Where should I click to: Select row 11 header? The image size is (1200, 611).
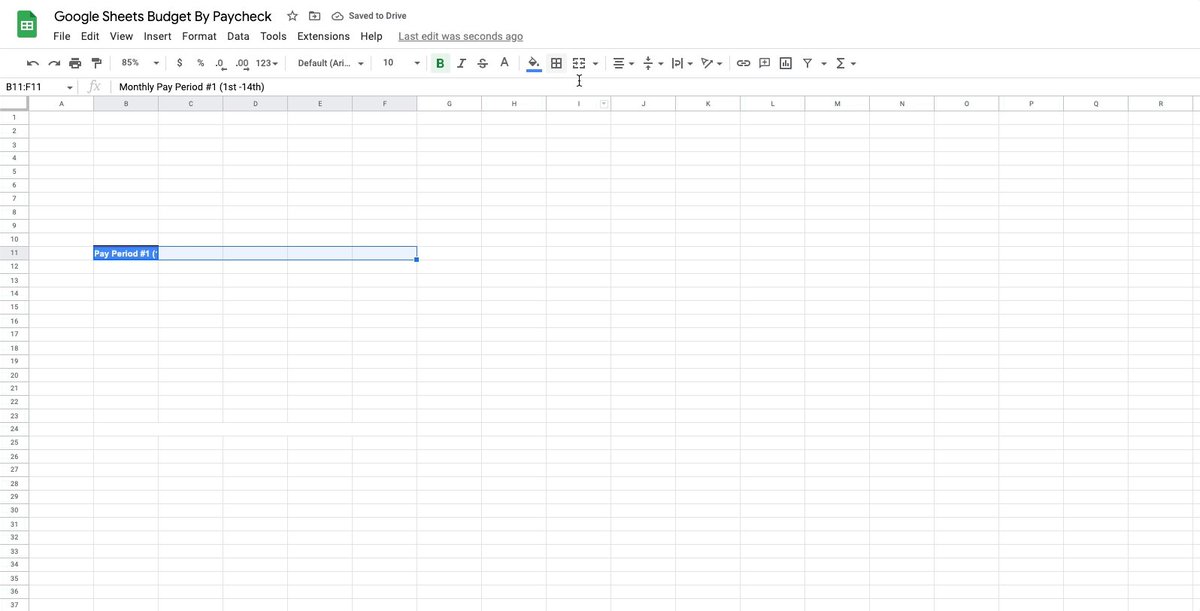(x=14, y=254)
